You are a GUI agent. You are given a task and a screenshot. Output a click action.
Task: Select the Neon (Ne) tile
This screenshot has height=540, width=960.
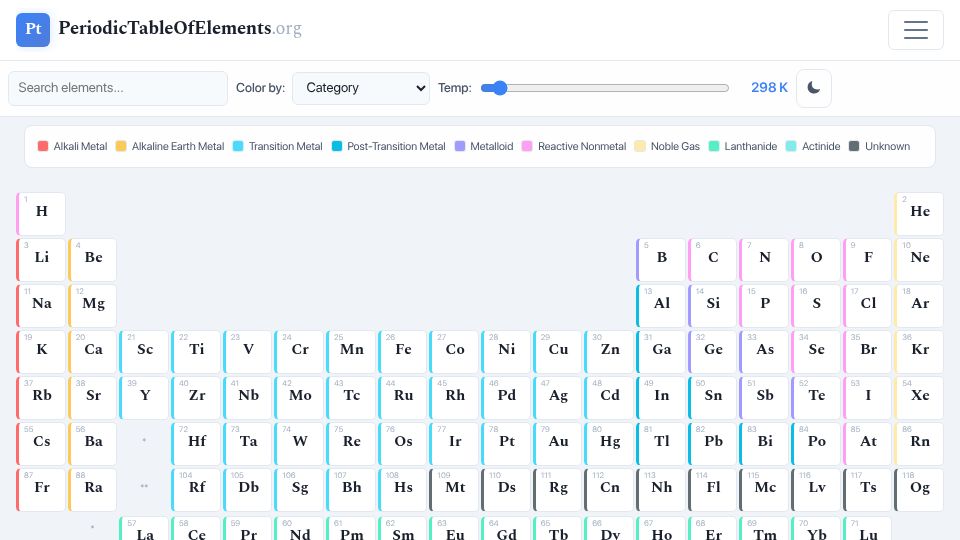coord(919,260)
